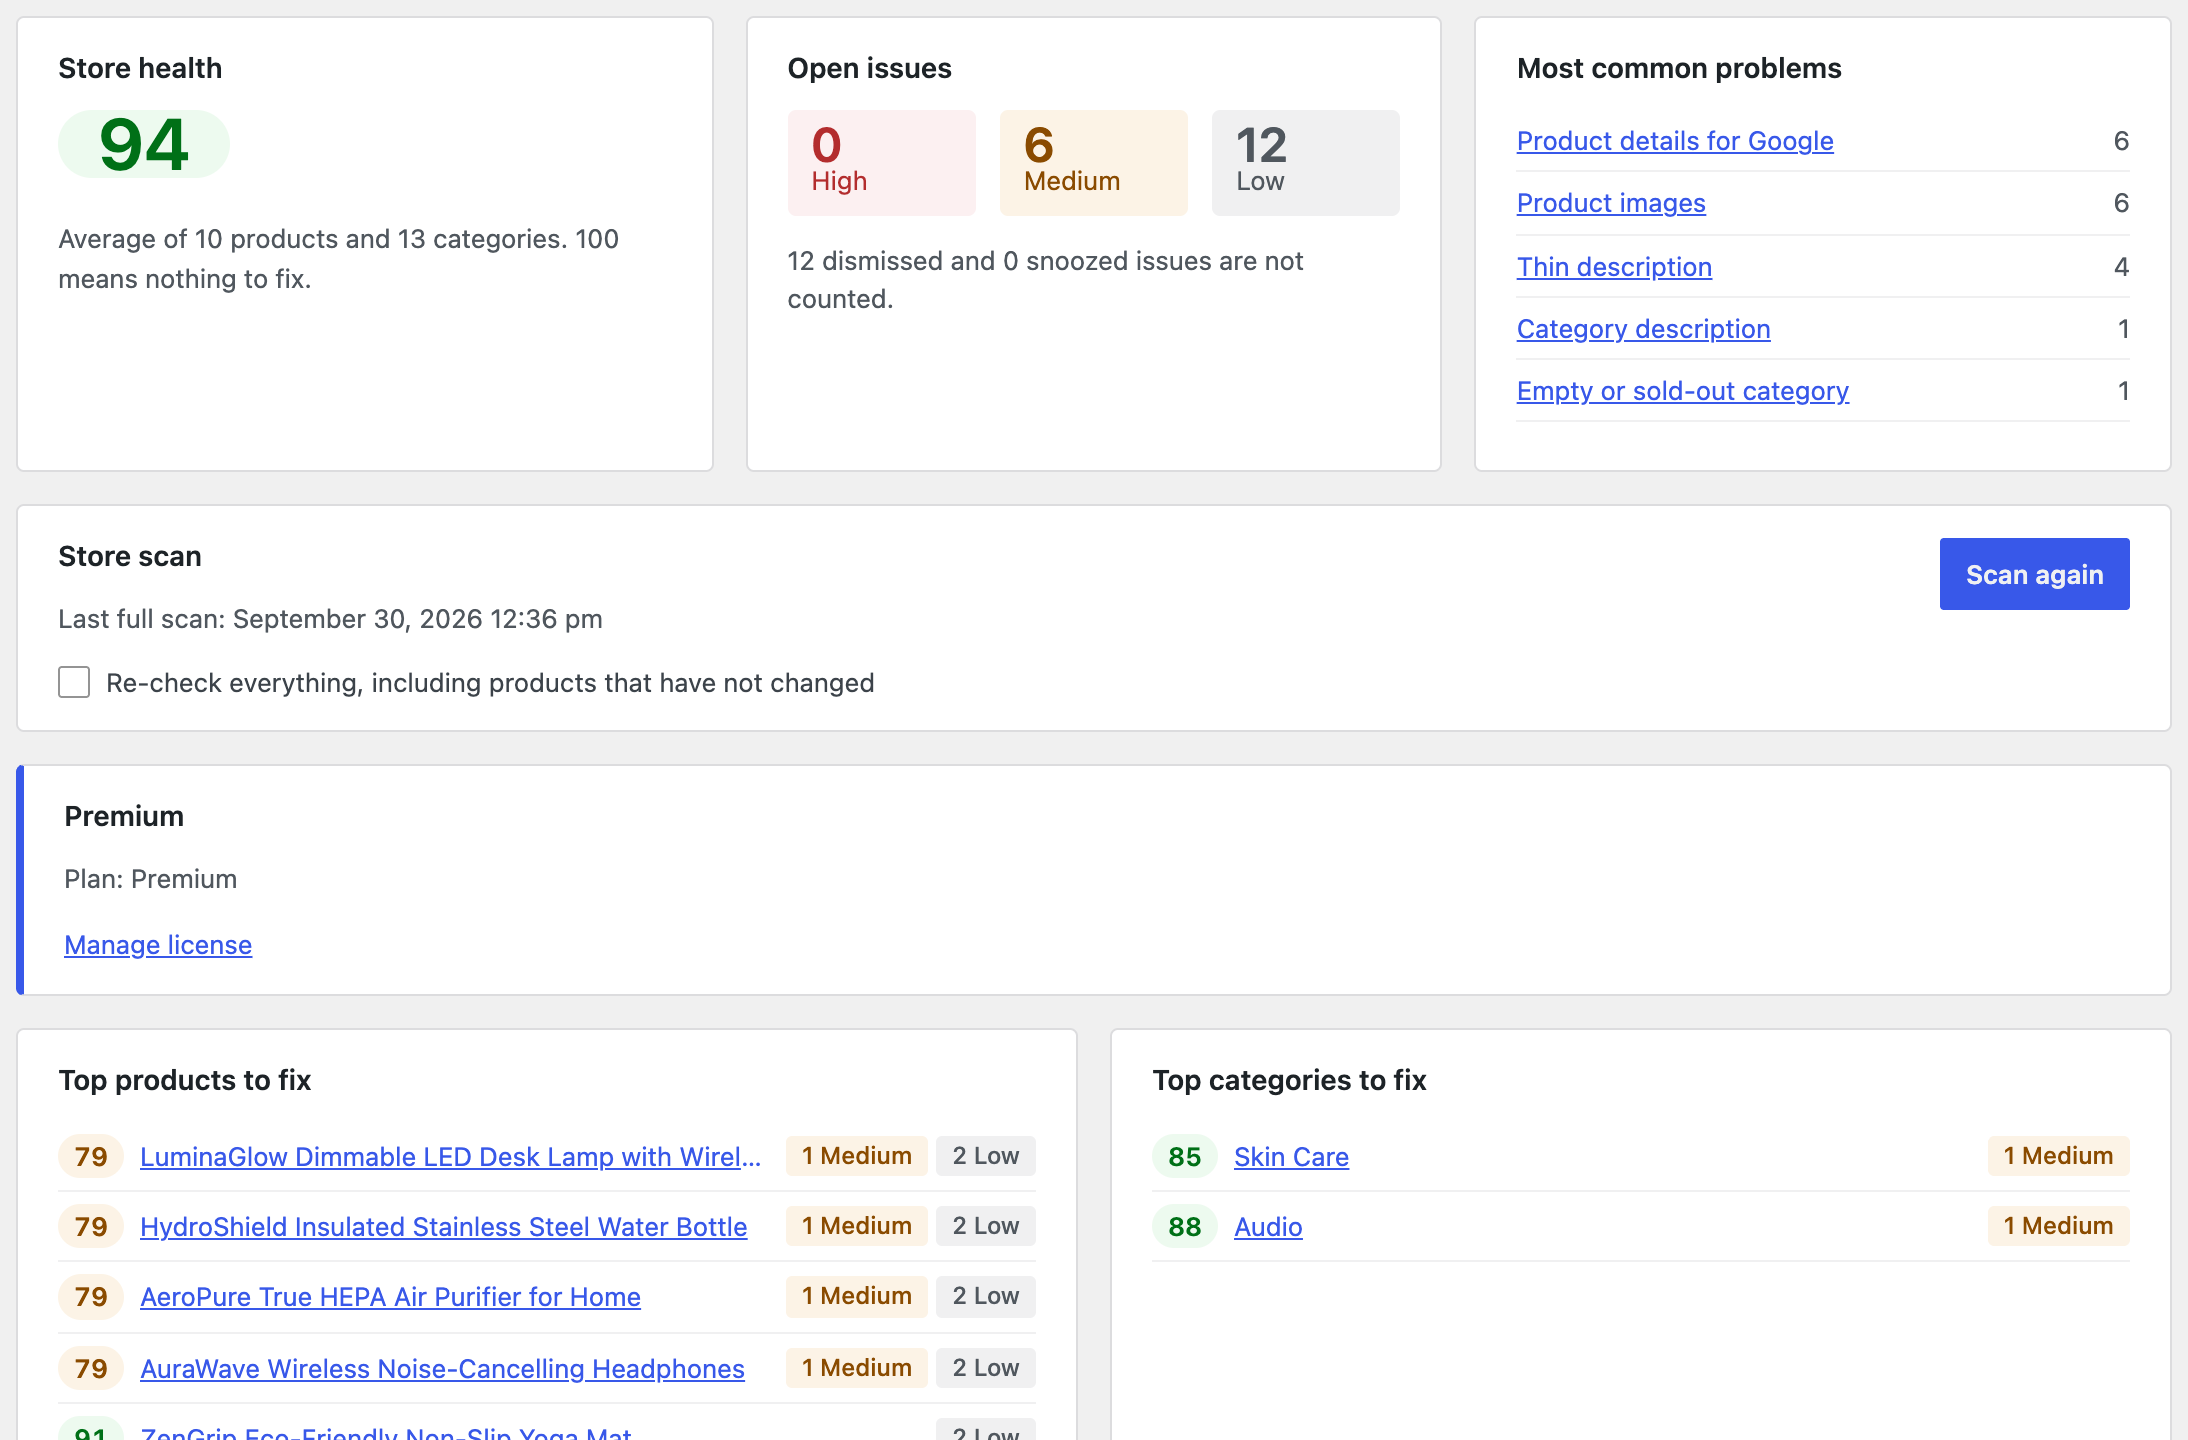Click score 85 beside Skin Care
Viewport: 2188px width, 1440px height.
1184,1157
